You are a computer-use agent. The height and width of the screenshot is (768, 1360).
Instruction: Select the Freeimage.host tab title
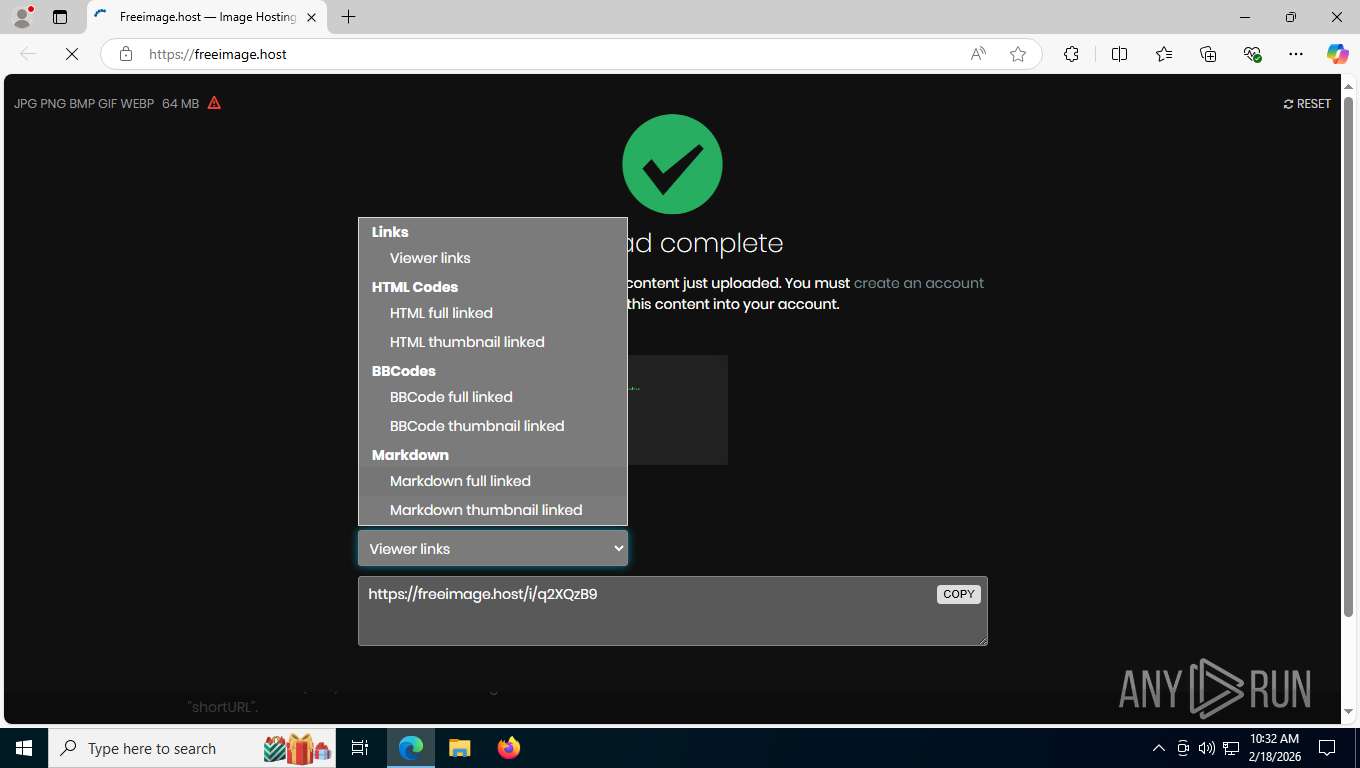(208, 17)
